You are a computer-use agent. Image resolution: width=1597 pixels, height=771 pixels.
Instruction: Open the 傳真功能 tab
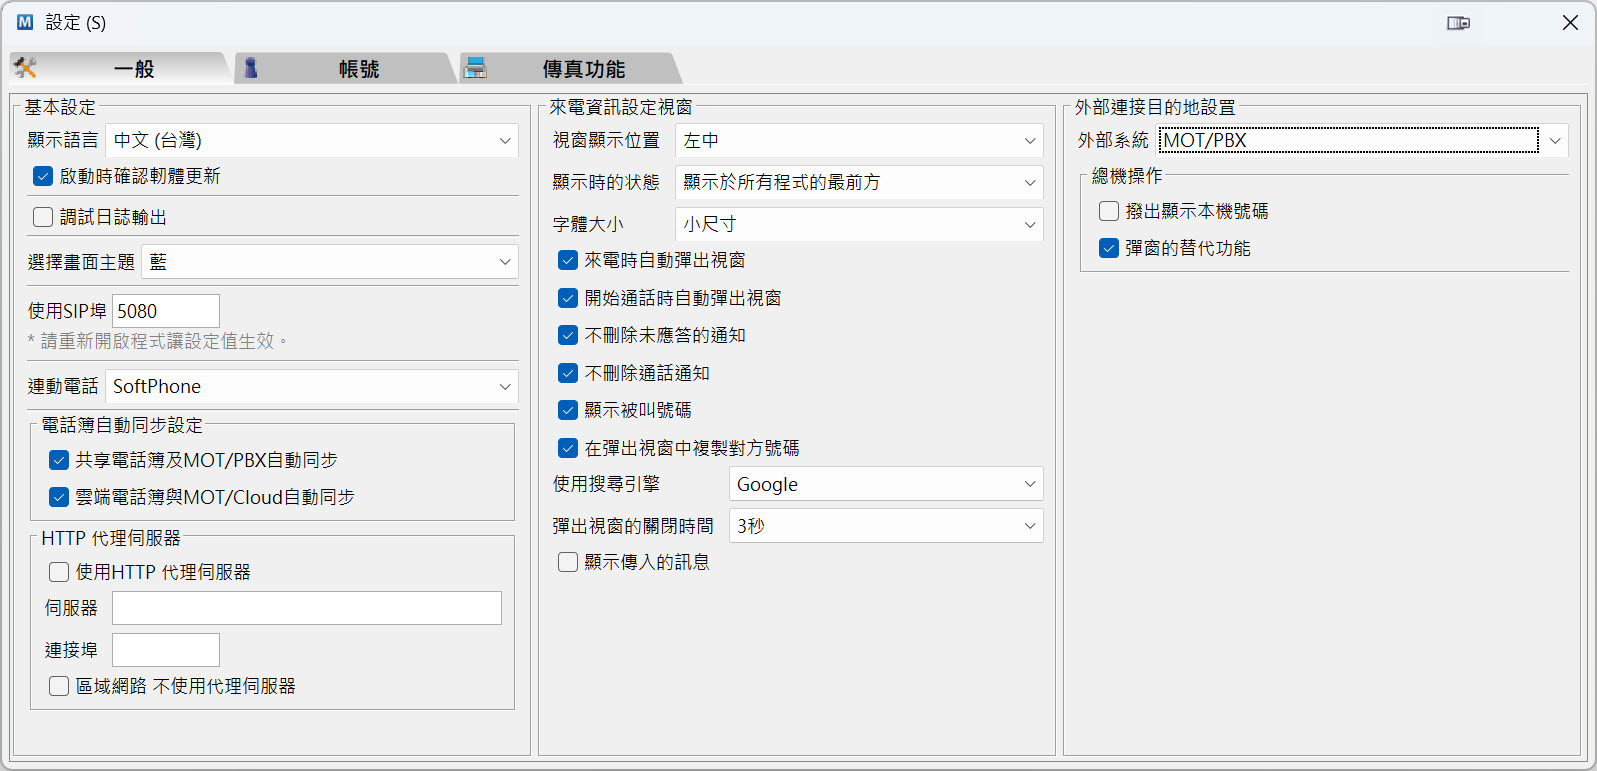pyautogui.click(x=583, y=69)
